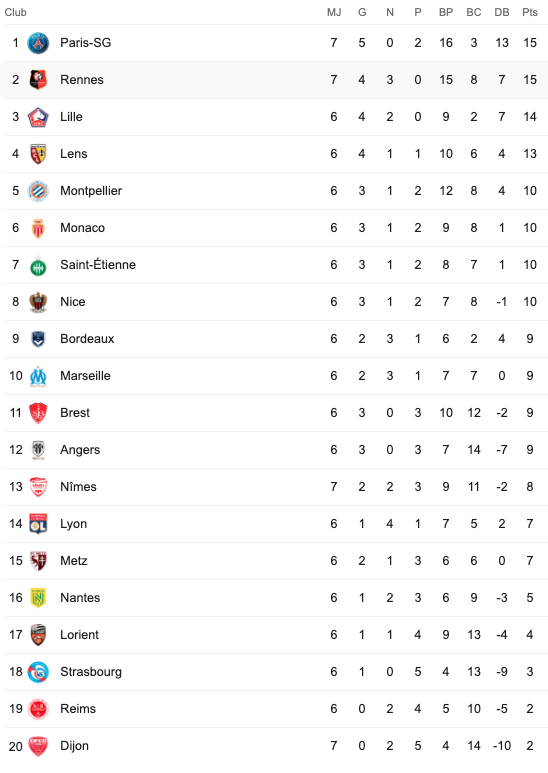Screen dimensions: 548x773
Task: Click the Club column header
Action: [x=15, y=12]
